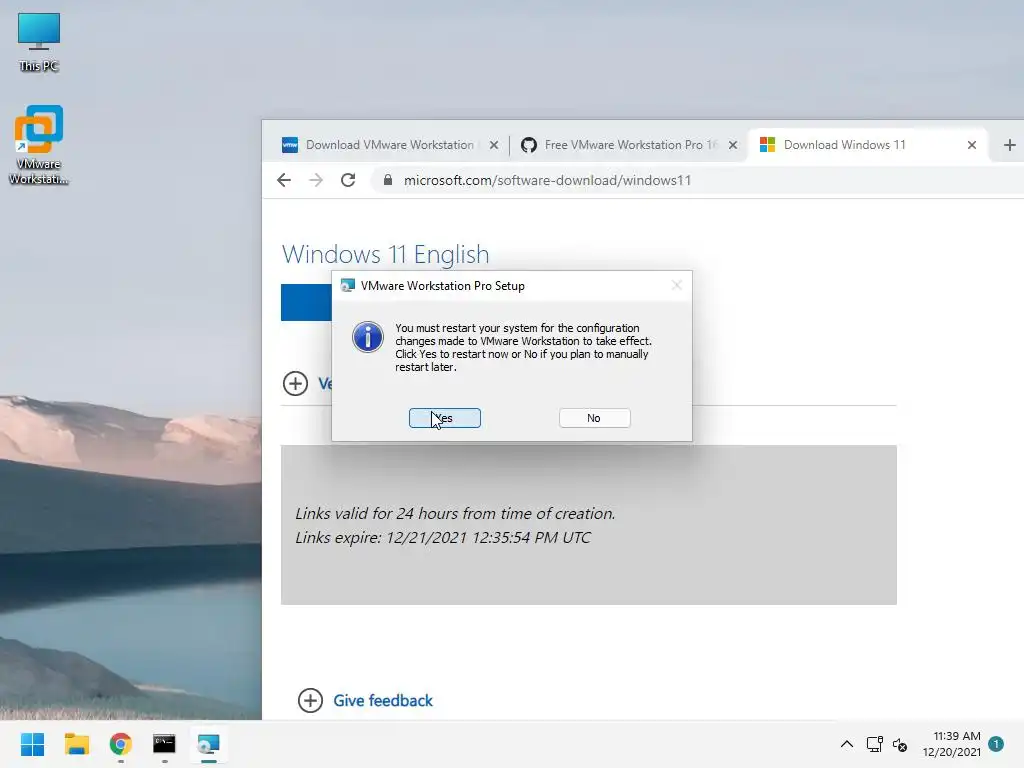Switch to the Download VMware Workstation tab

click(x=390, y=145)
